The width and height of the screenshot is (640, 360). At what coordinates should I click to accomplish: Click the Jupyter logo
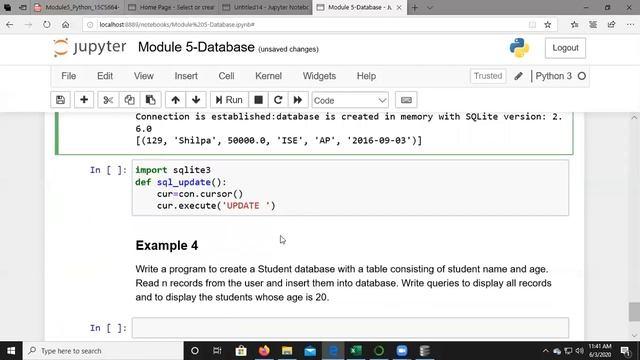tap(90, 47)
